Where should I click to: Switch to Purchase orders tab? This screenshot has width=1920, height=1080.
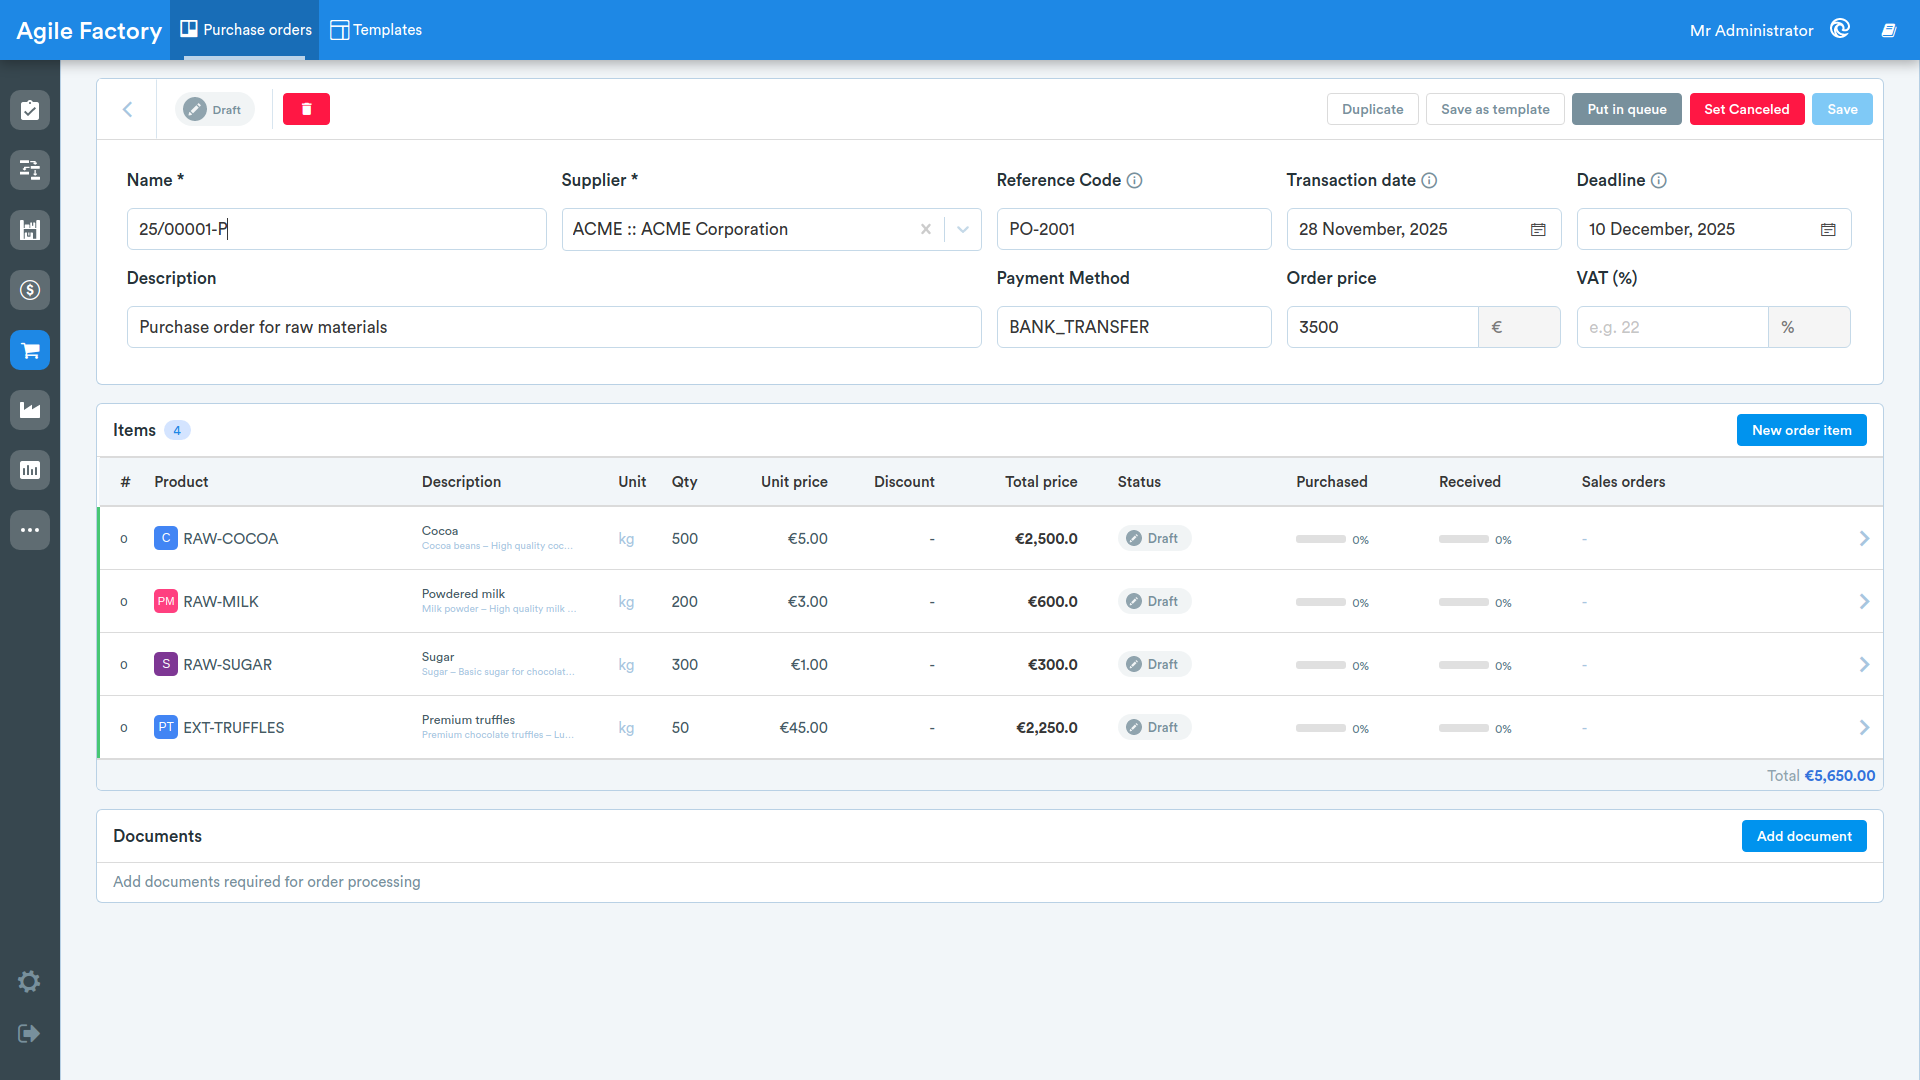pos(245,30)
